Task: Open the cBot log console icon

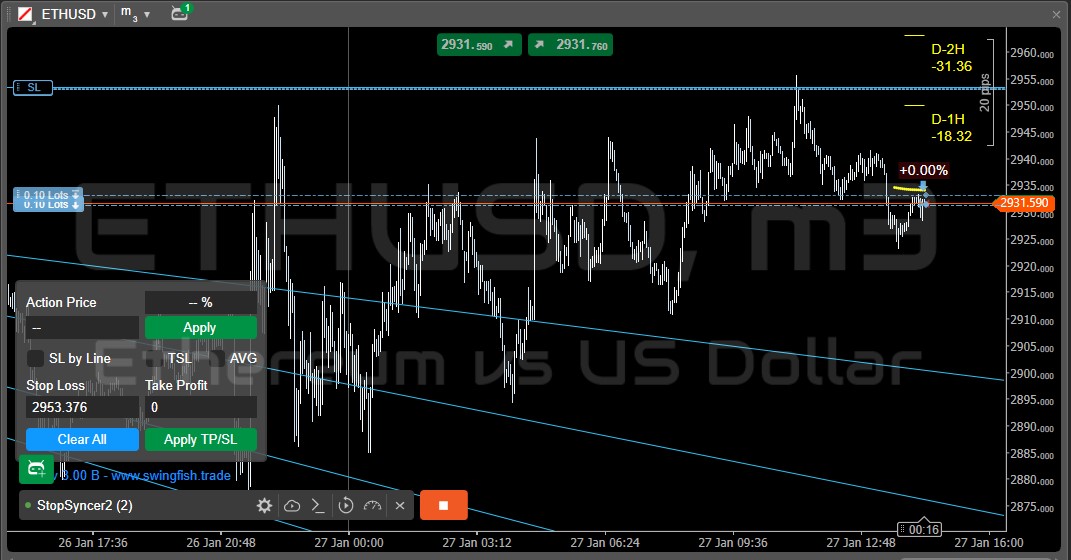Action: pos(318,506)
